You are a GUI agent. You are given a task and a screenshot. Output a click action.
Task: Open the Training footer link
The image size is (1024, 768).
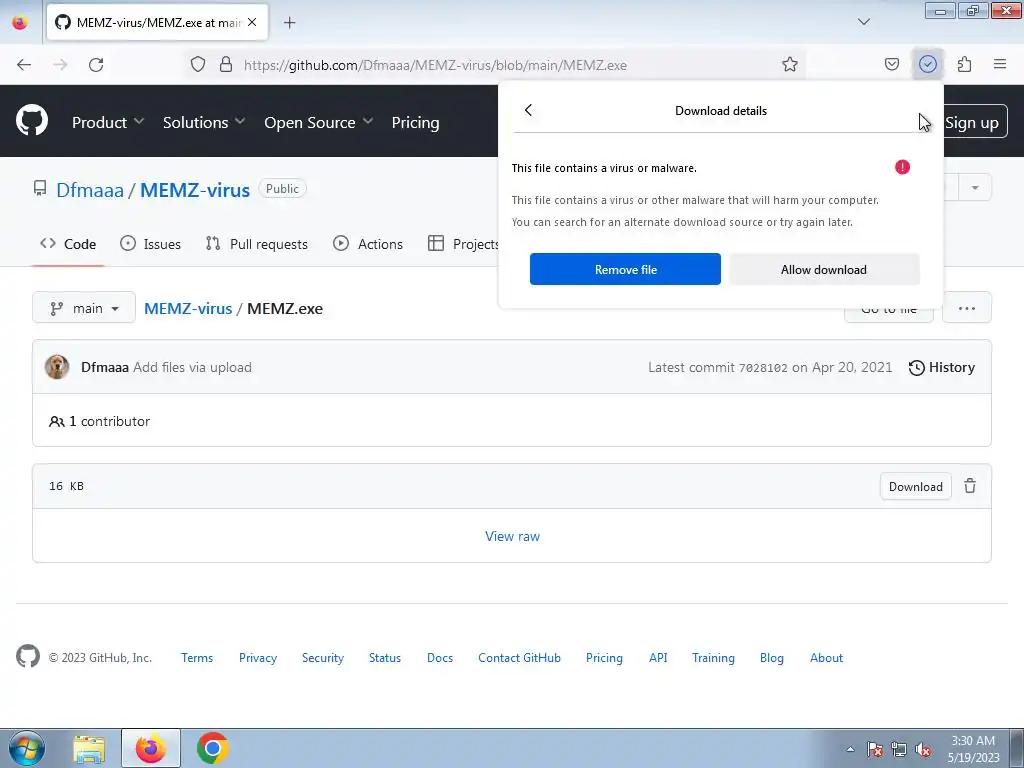pyautogui.click(x=713, y=658)
